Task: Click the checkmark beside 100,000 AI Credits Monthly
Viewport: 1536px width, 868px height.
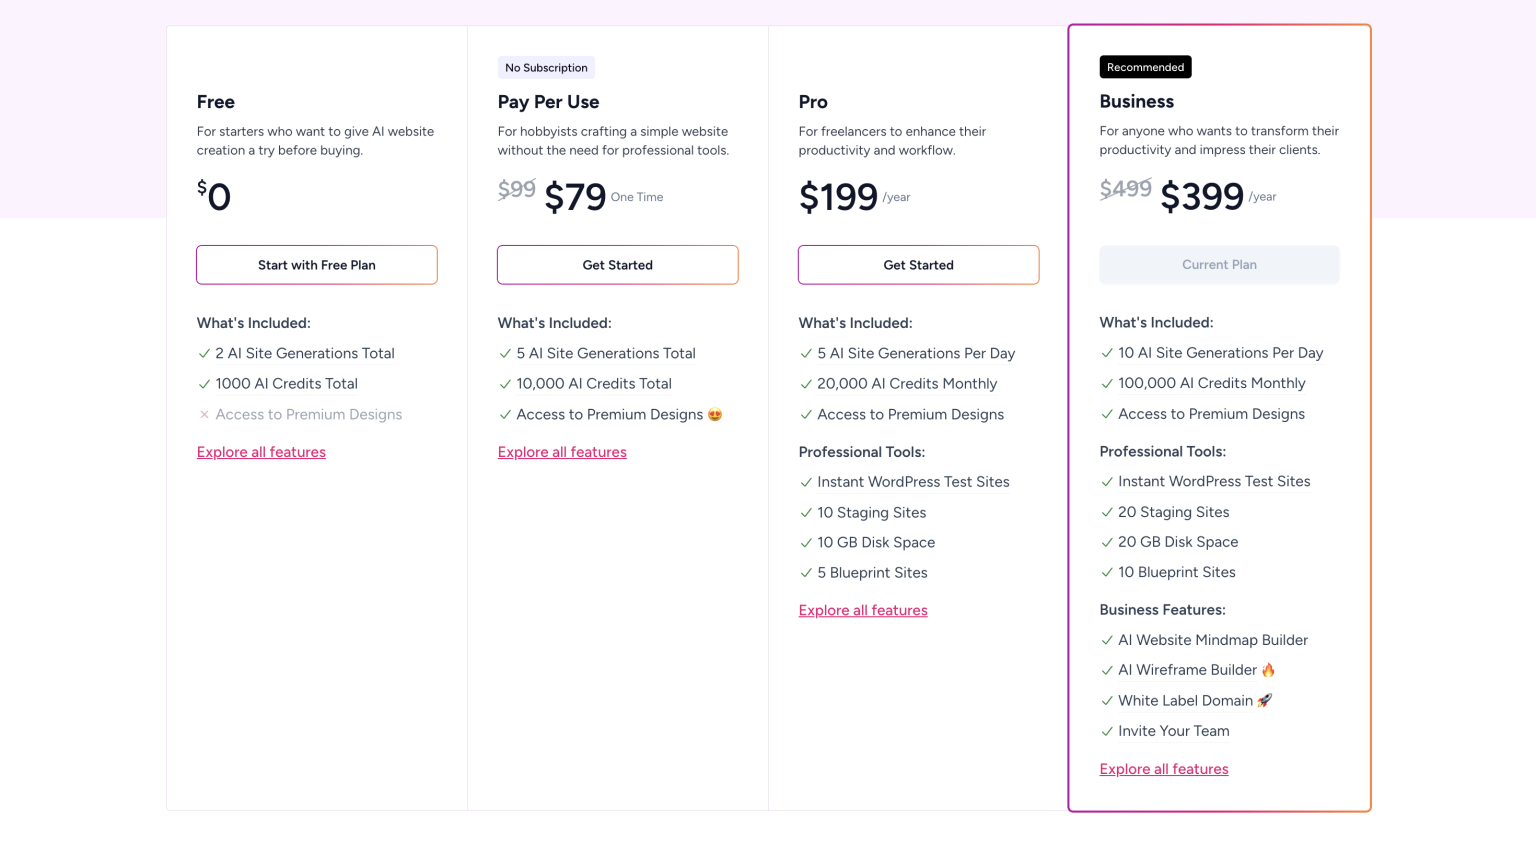Action: [1106, 383]
